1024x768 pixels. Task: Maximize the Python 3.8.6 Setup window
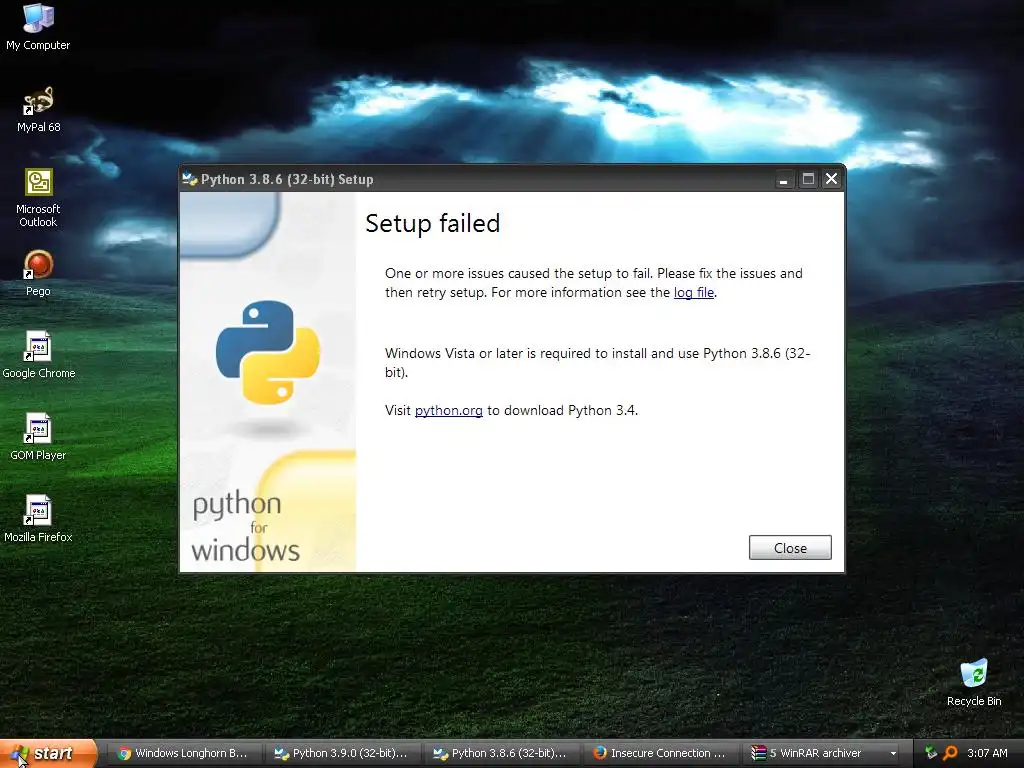tap(808, 179)
